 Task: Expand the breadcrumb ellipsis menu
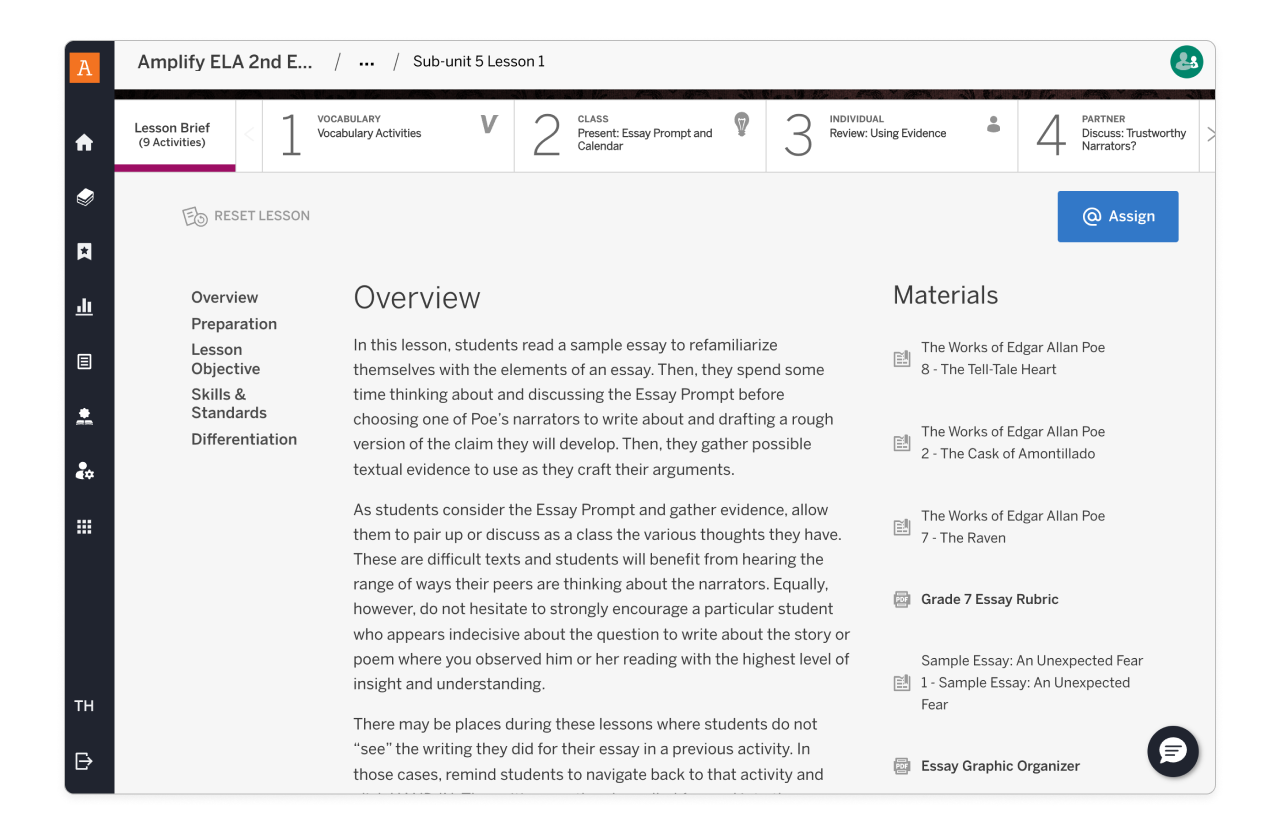[x=366, y=61]
